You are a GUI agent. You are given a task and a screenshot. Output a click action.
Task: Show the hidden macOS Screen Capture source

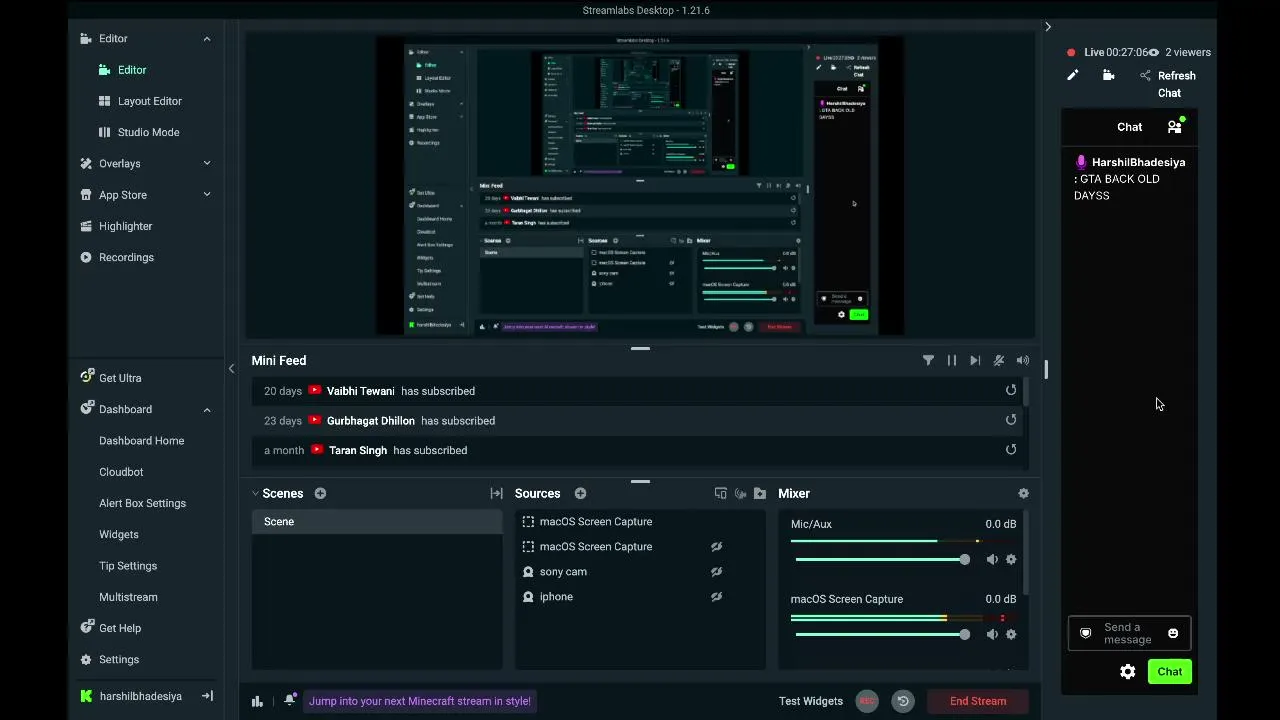coord(717,547)
